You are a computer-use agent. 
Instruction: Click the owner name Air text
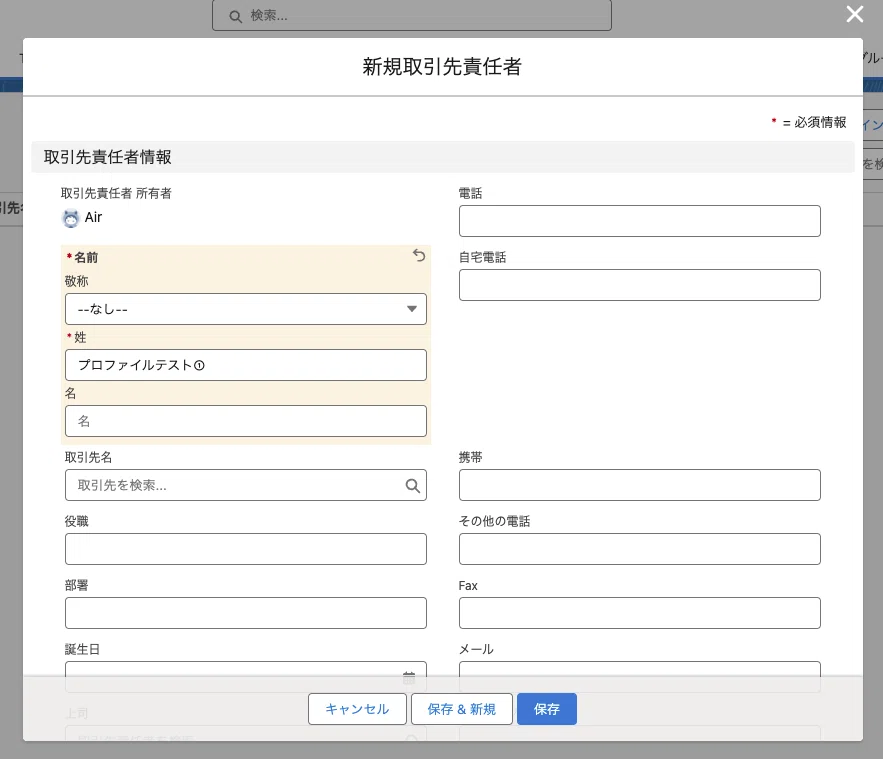click(x=93, y=217)
